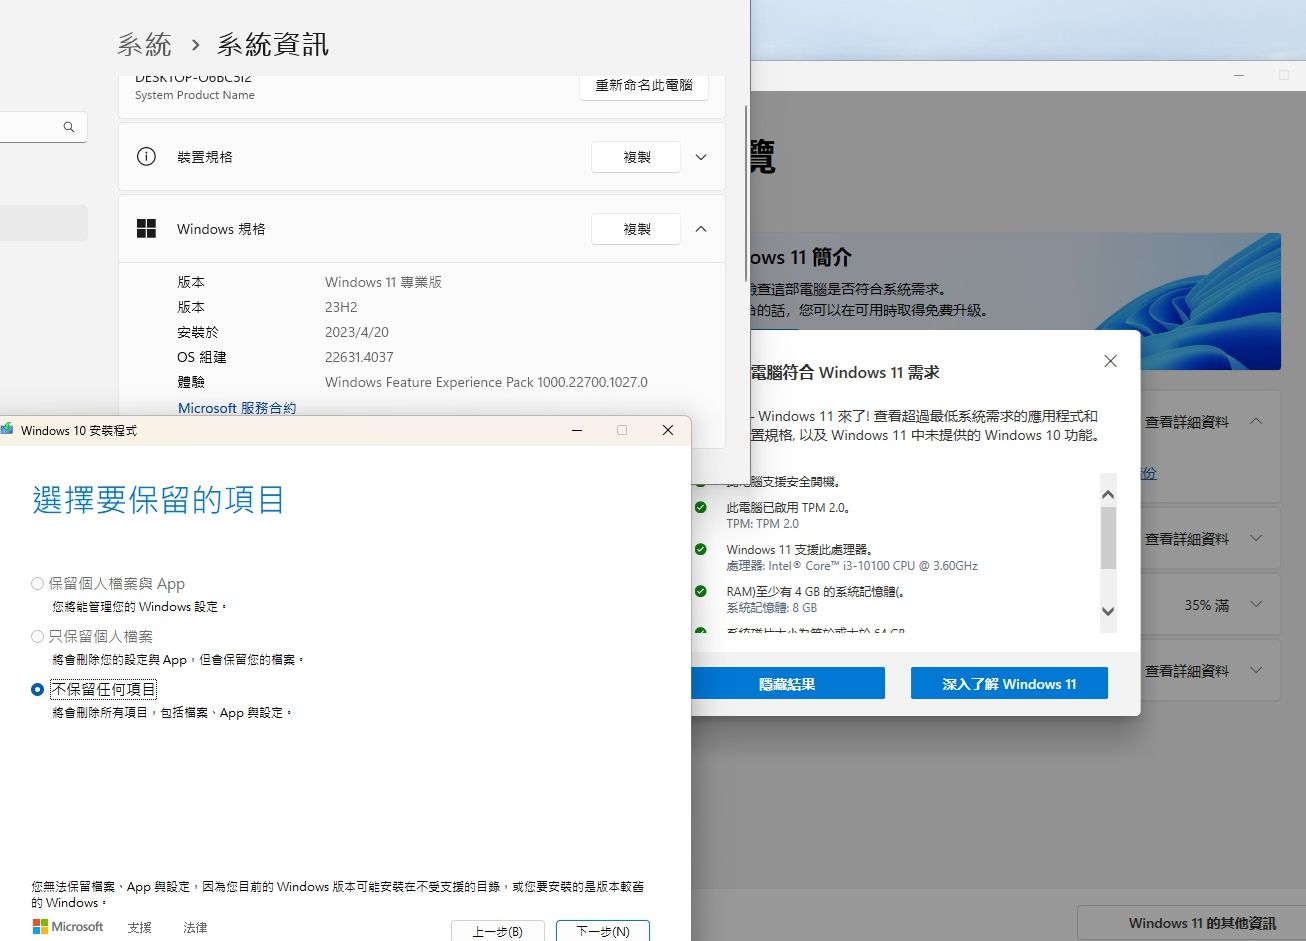Click the 22631.4037 OS build value
Image resolution: width=1306 pixels, height=941 pixels.
(359, 357)
